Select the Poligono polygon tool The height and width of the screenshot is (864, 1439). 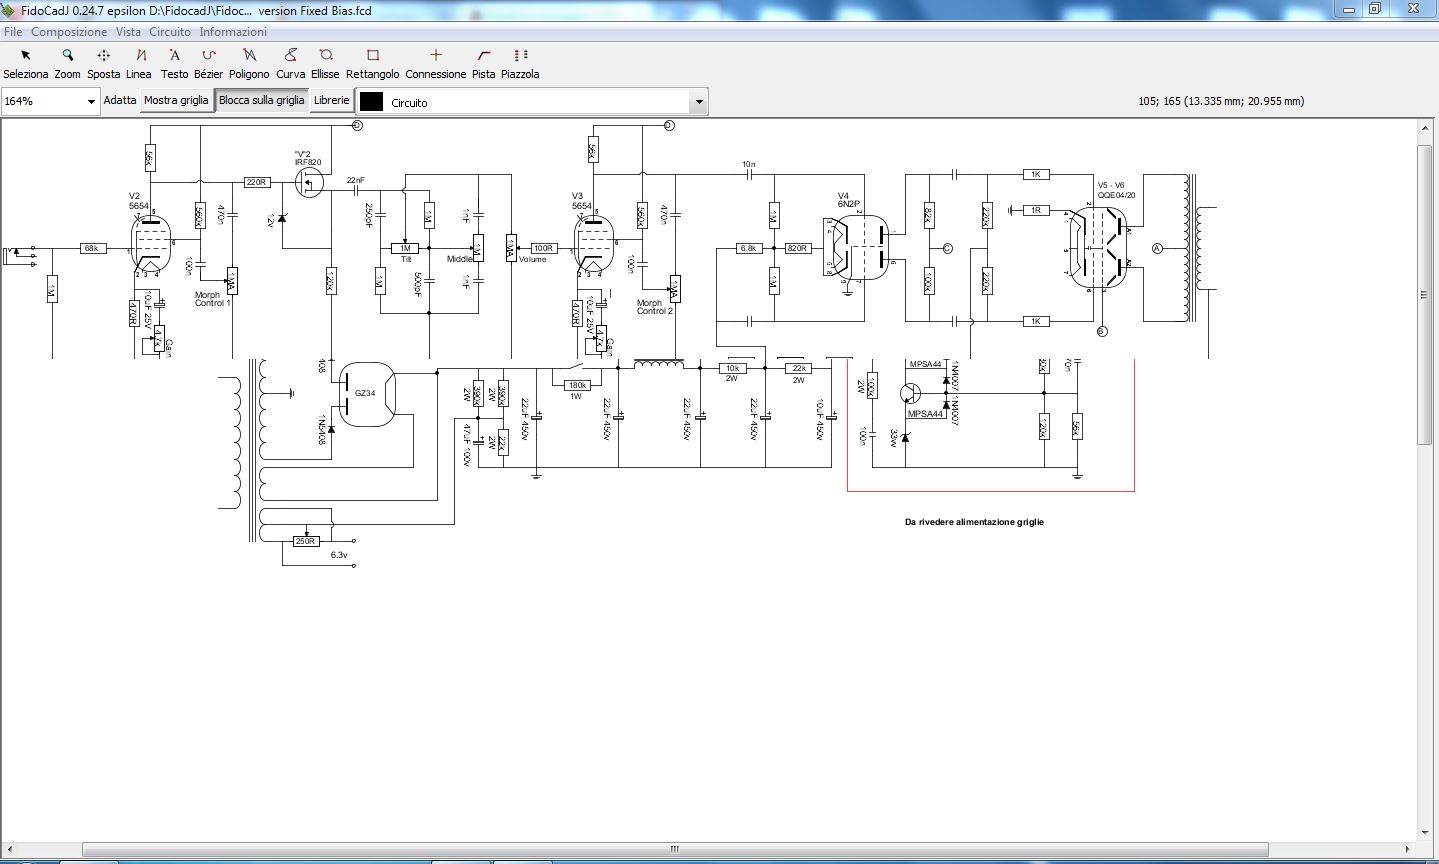(x=249, y=63)
